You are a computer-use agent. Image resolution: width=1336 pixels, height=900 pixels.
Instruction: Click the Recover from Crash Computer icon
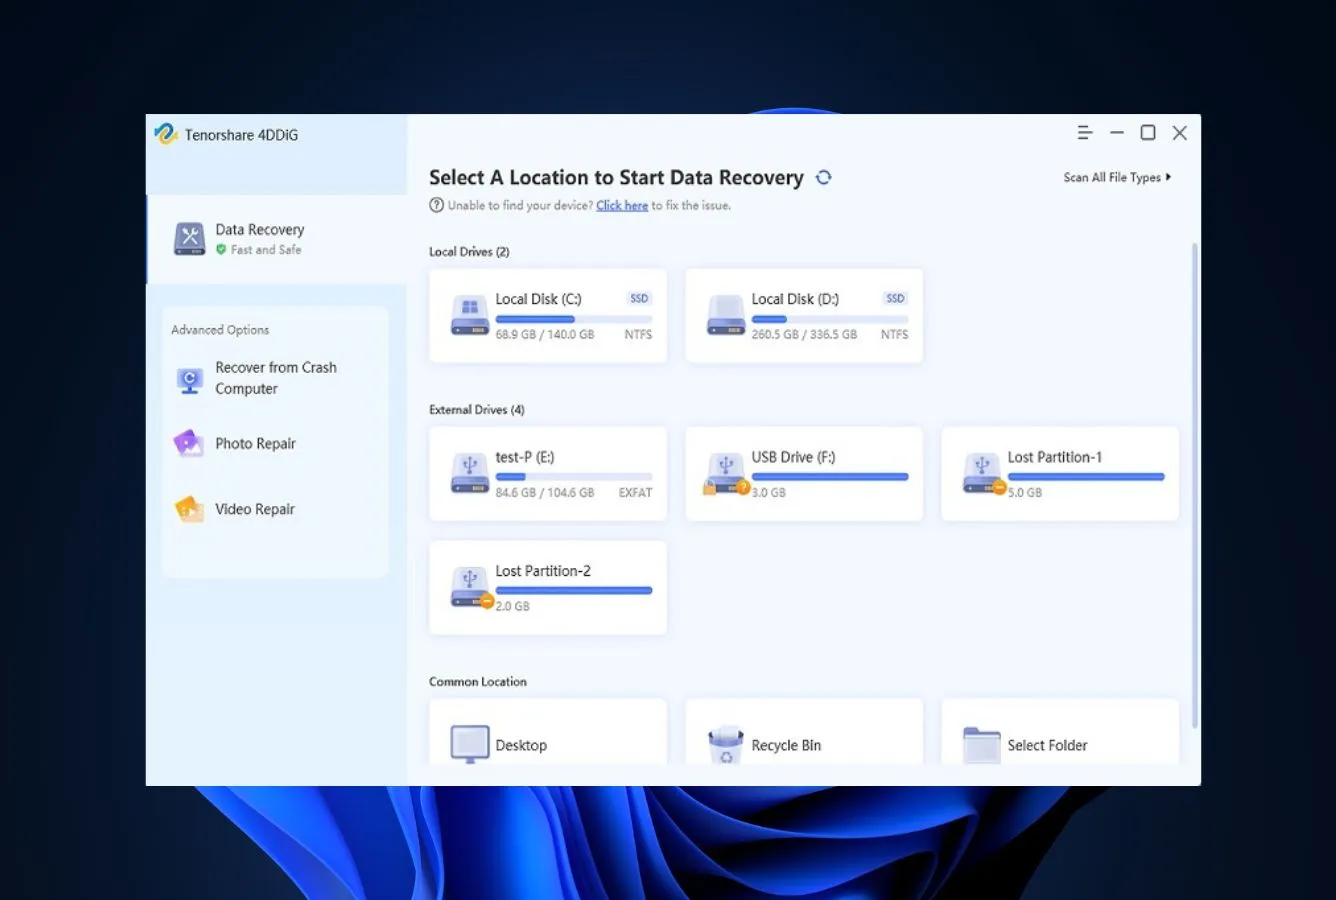189,380
